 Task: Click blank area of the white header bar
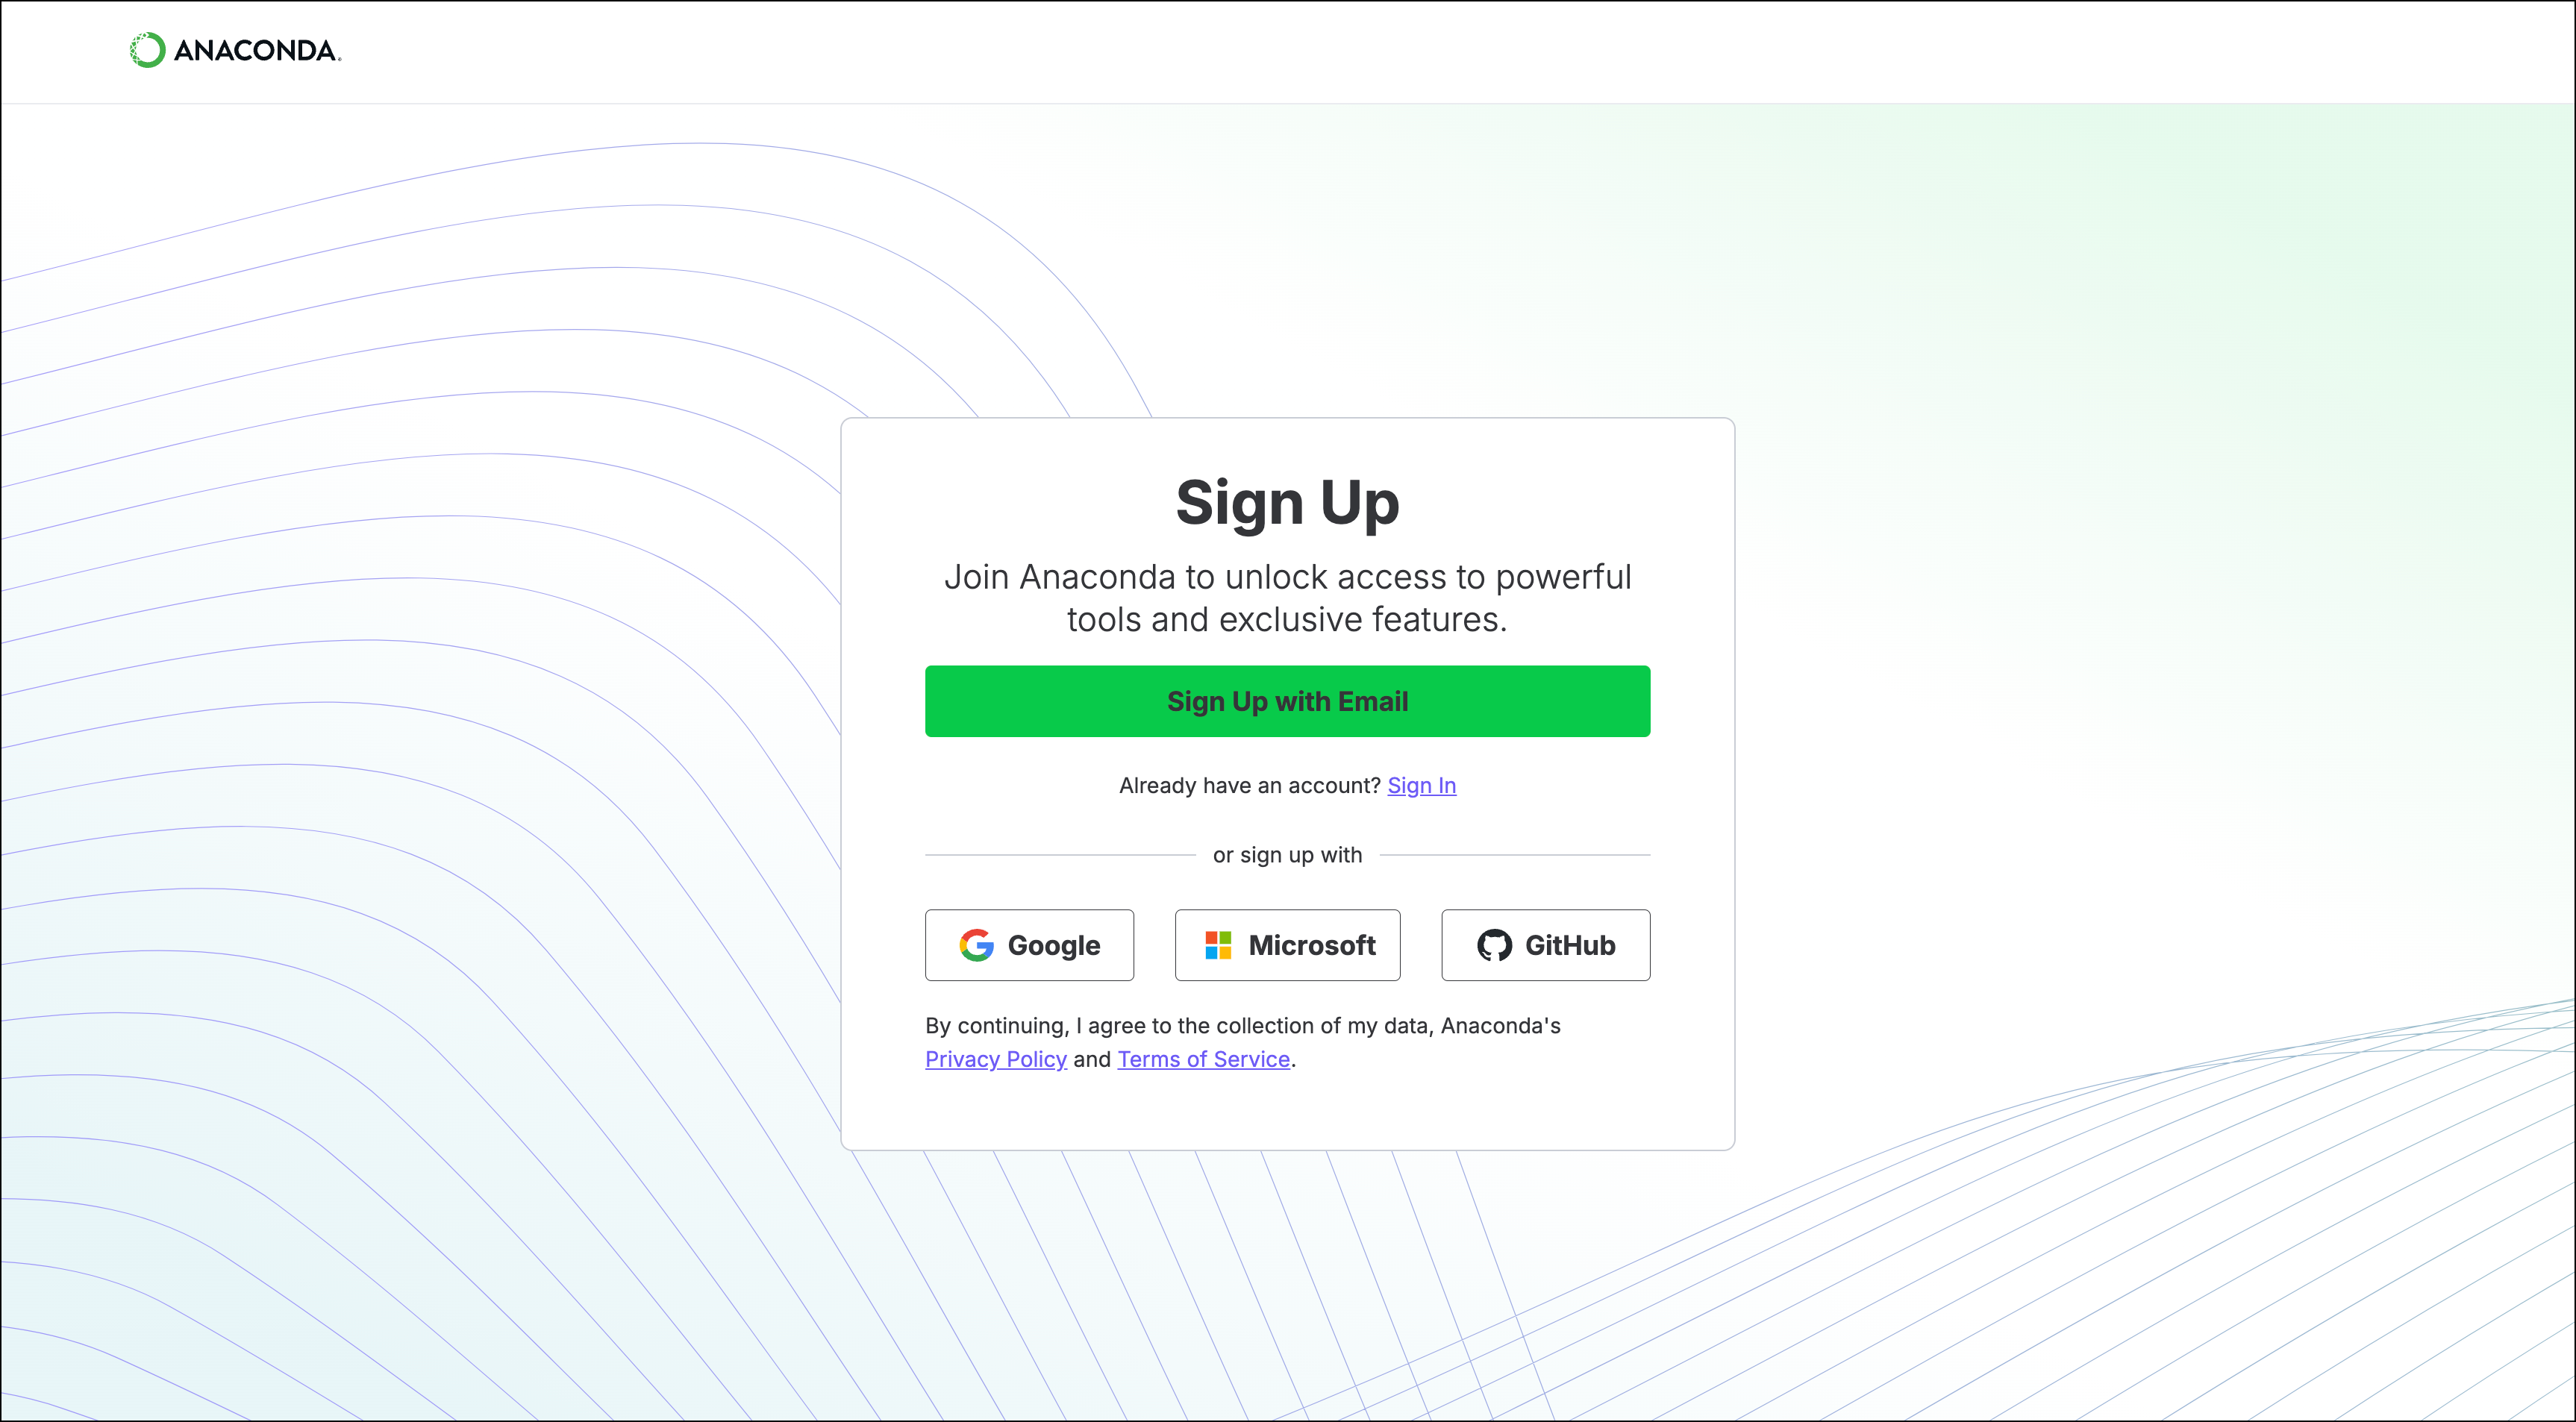click(1400, 50)
